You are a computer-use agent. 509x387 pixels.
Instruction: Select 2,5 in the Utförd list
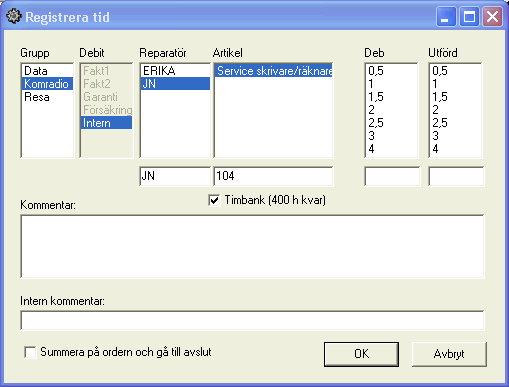click(455, 123)
